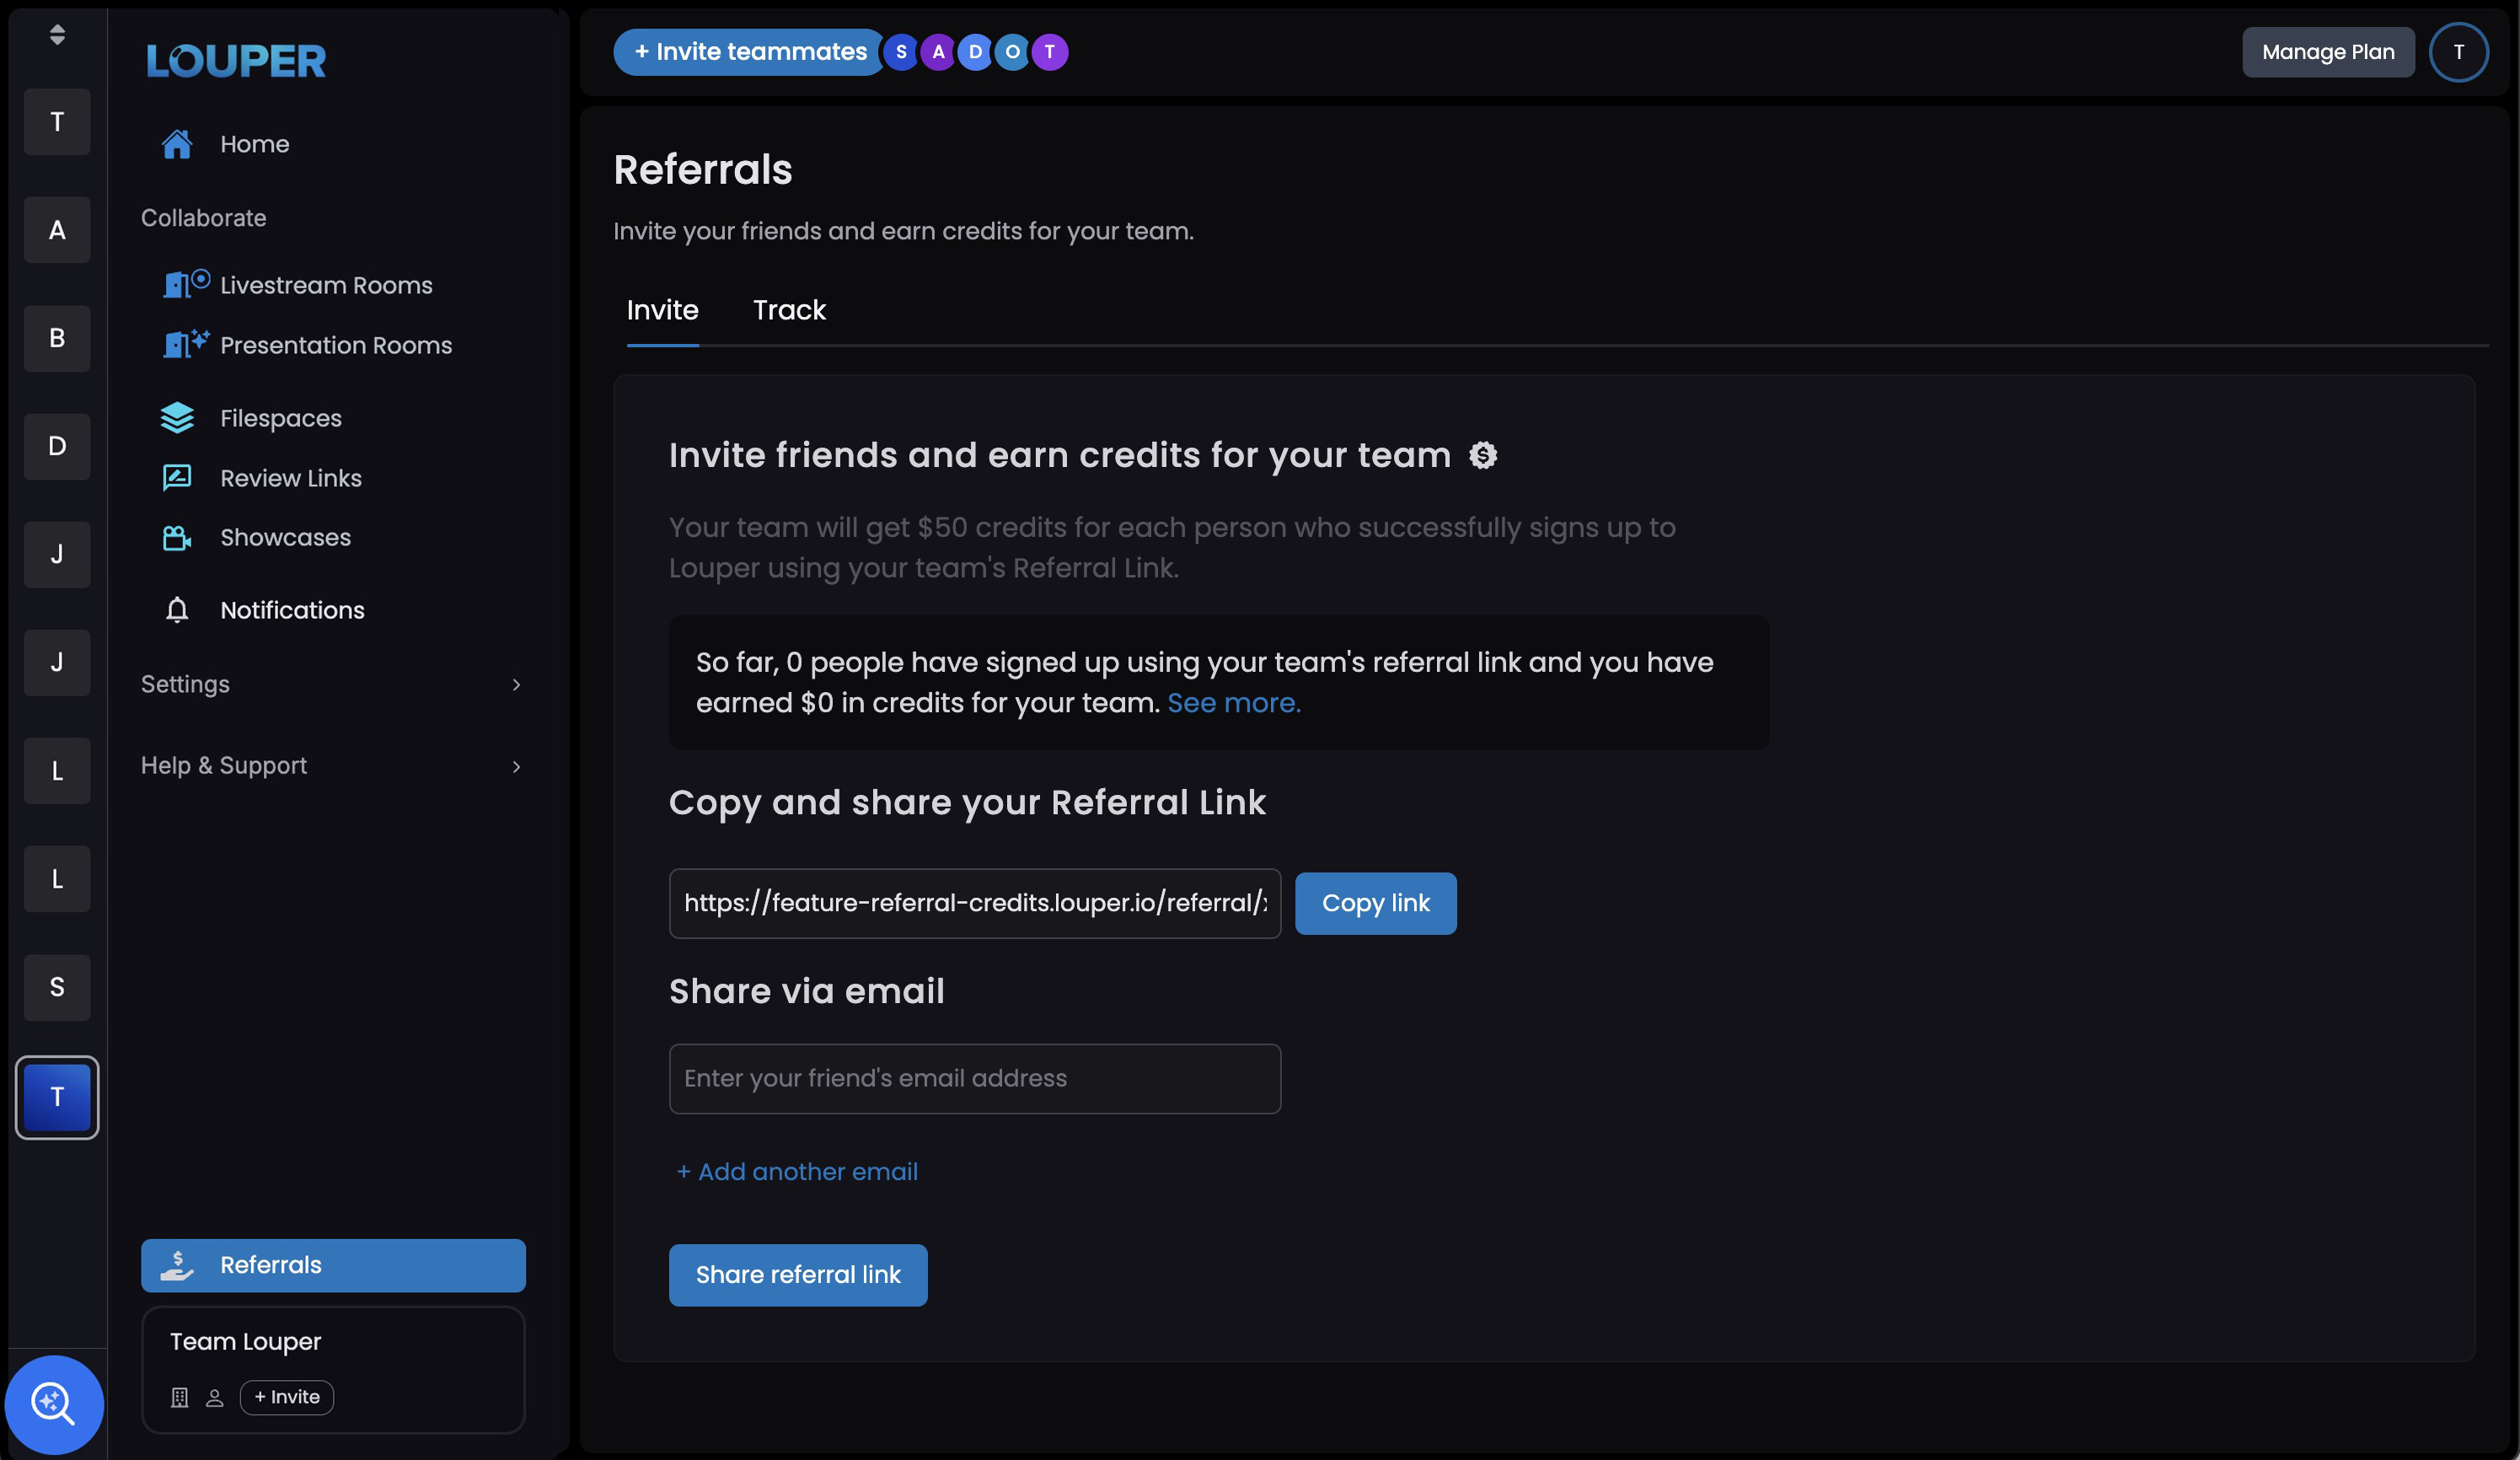2520x1460 pixels.
Task: Open Livestream Rooms from the sidebar
Action: coord(186,284)
